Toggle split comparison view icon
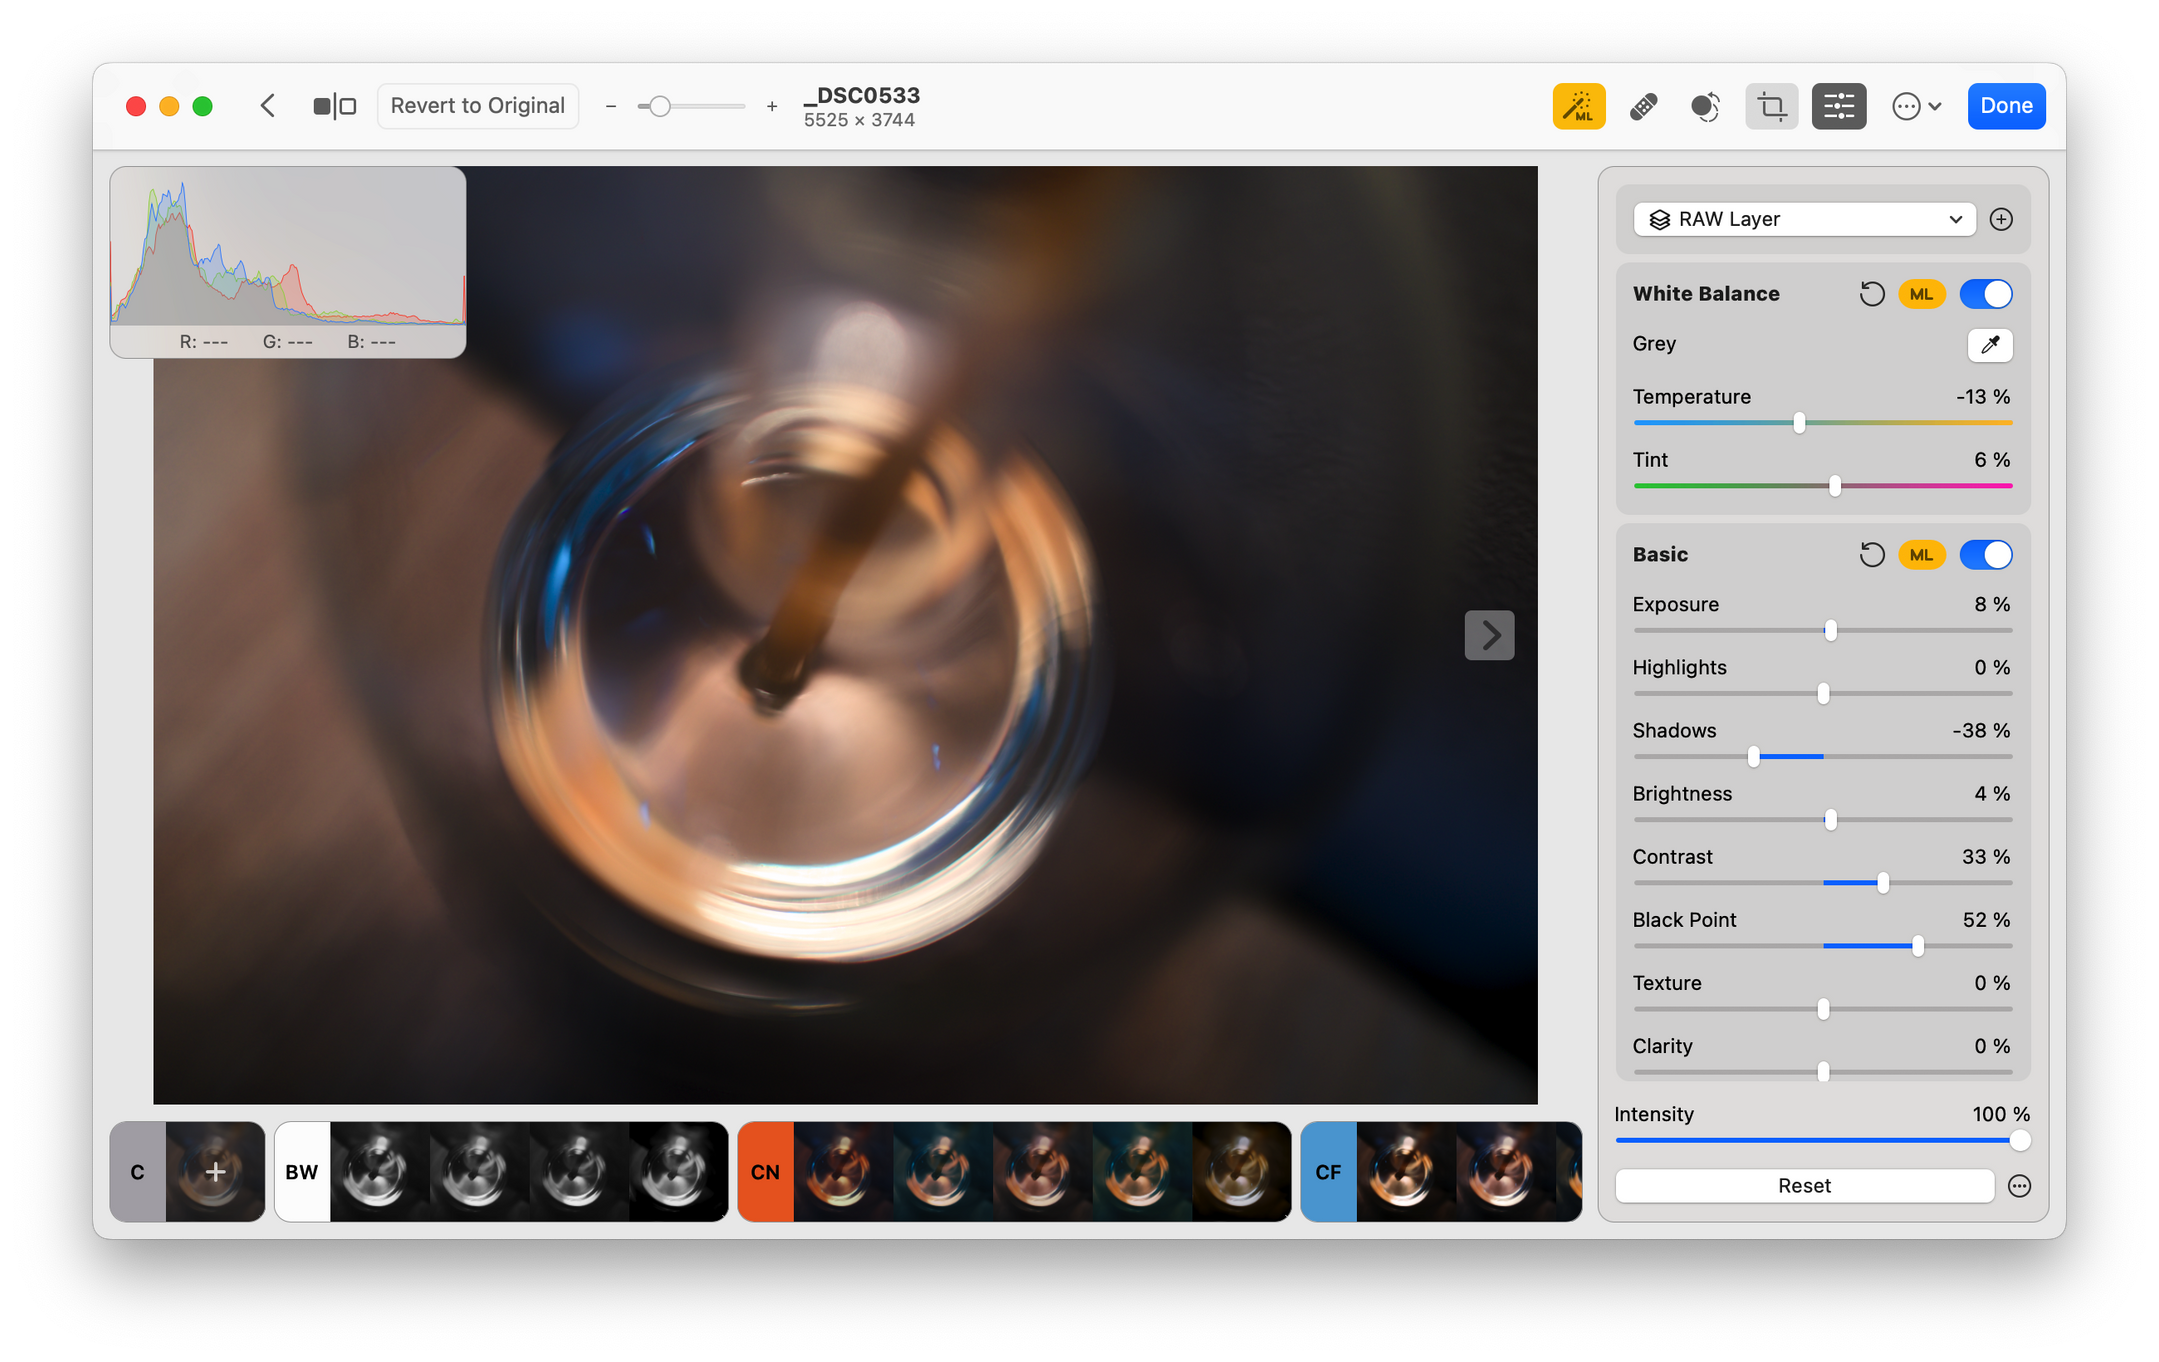Screen dimensions: 2159x1362 334,106
